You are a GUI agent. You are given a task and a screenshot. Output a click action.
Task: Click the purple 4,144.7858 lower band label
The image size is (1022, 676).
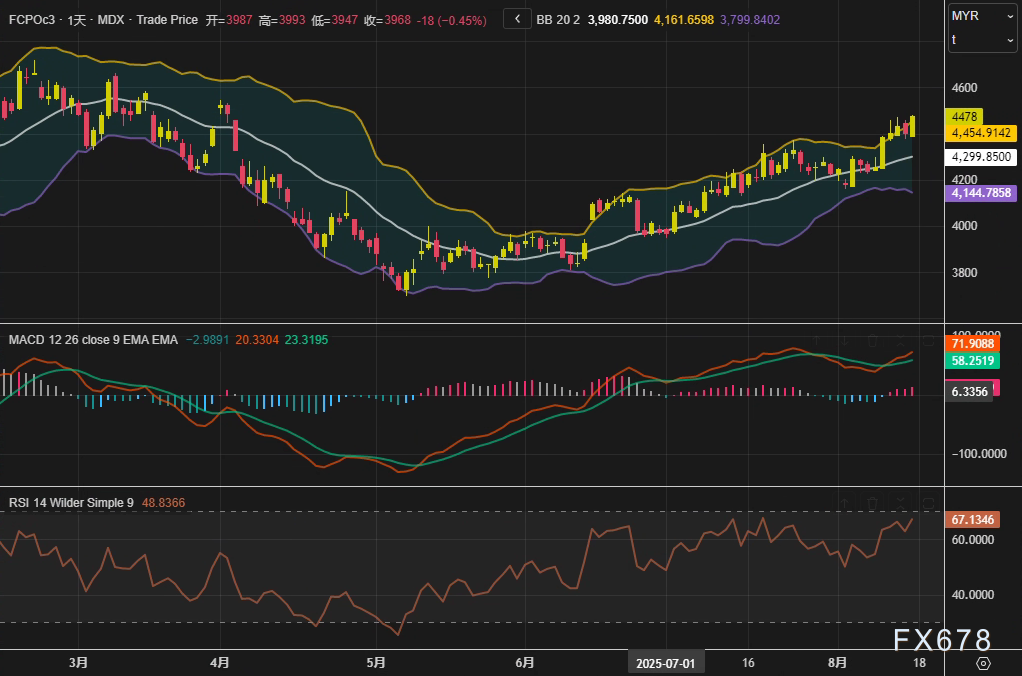[980, 193]
